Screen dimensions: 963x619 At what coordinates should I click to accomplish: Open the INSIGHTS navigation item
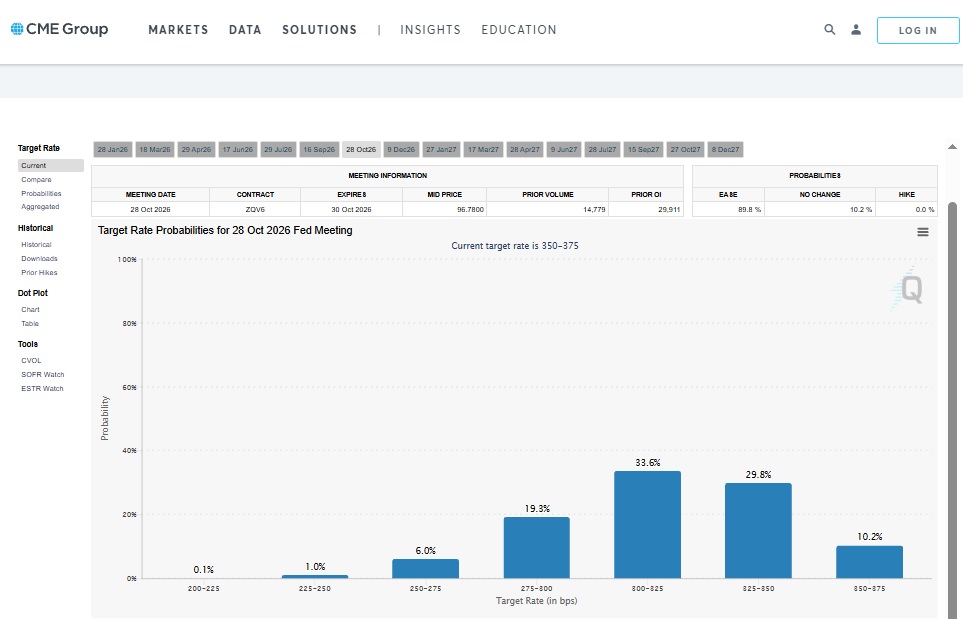pos(430,30)
